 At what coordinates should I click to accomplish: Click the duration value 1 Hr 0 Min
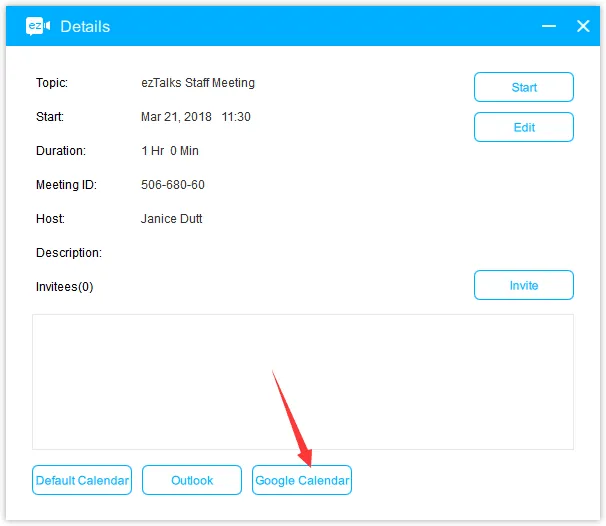point(170,151)
